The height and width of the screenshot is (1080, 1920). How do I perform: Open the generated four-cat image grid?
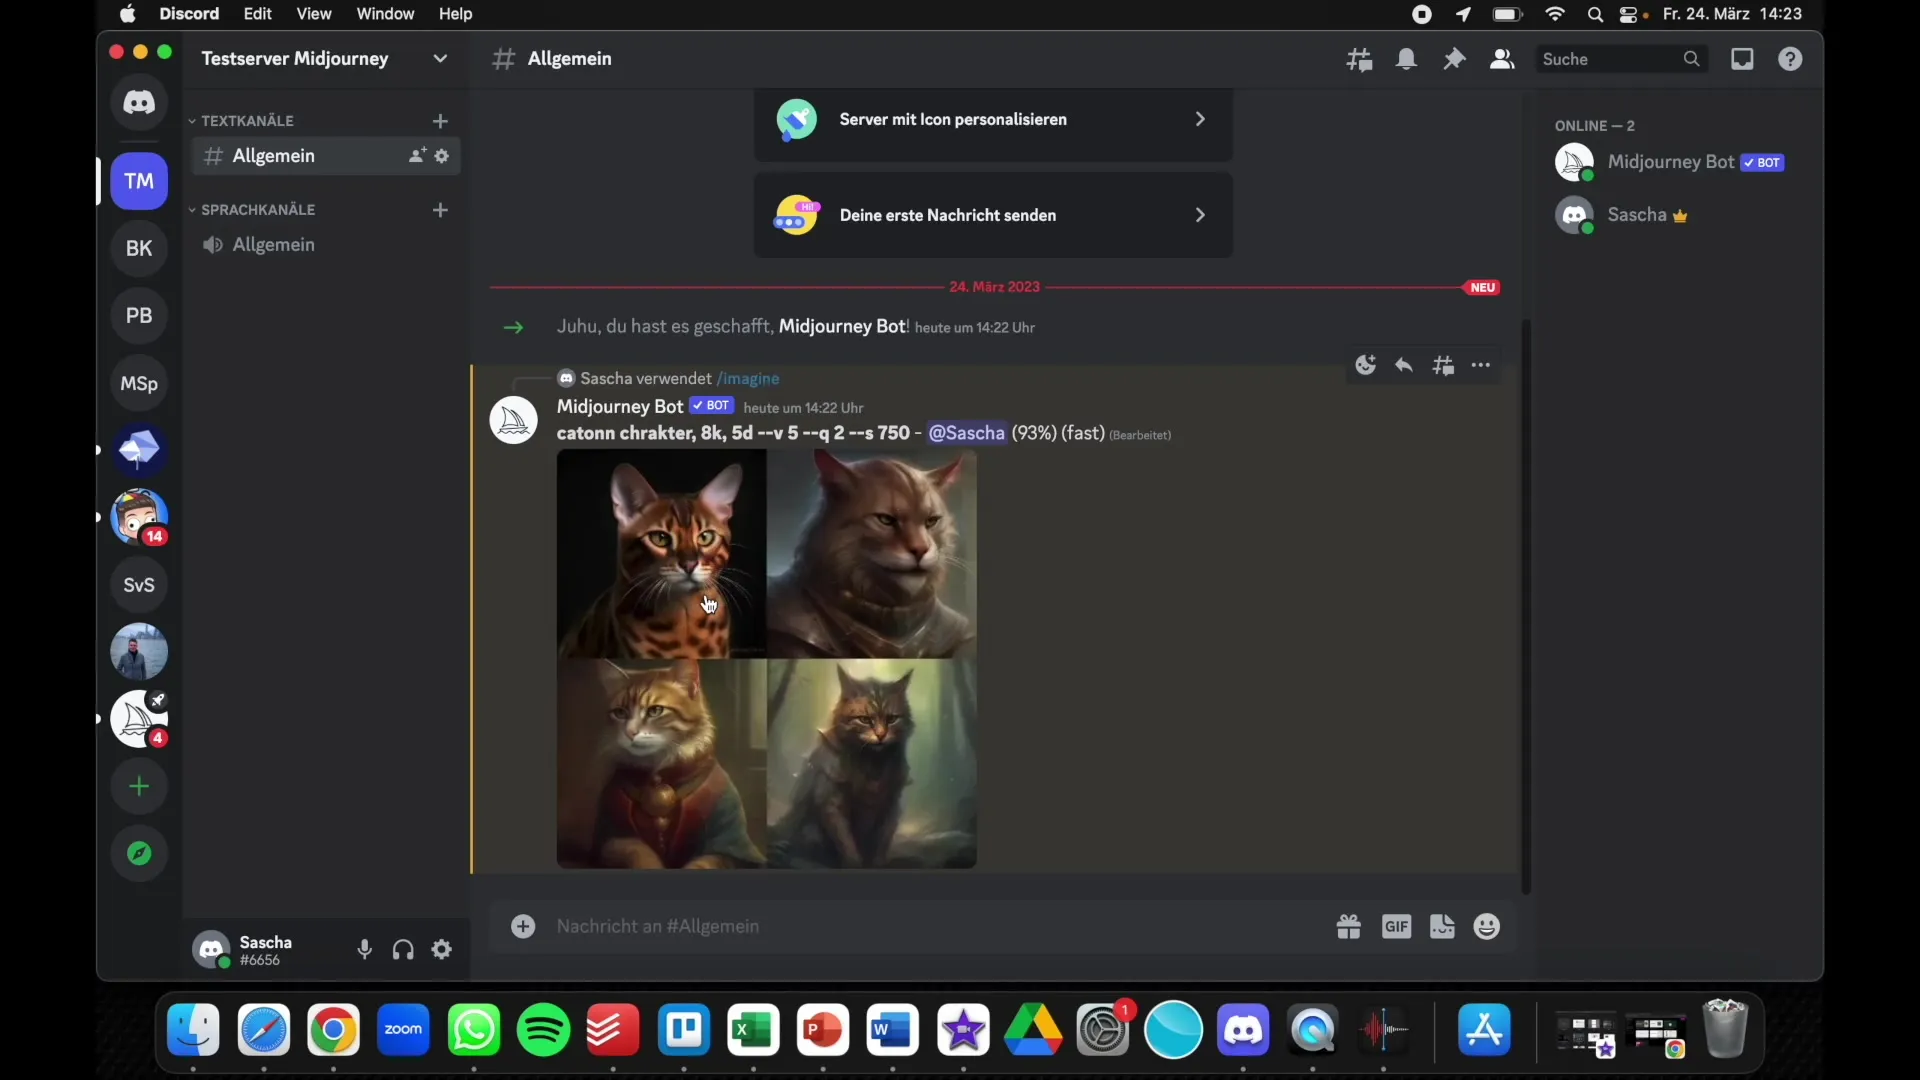tap(767, 659)
